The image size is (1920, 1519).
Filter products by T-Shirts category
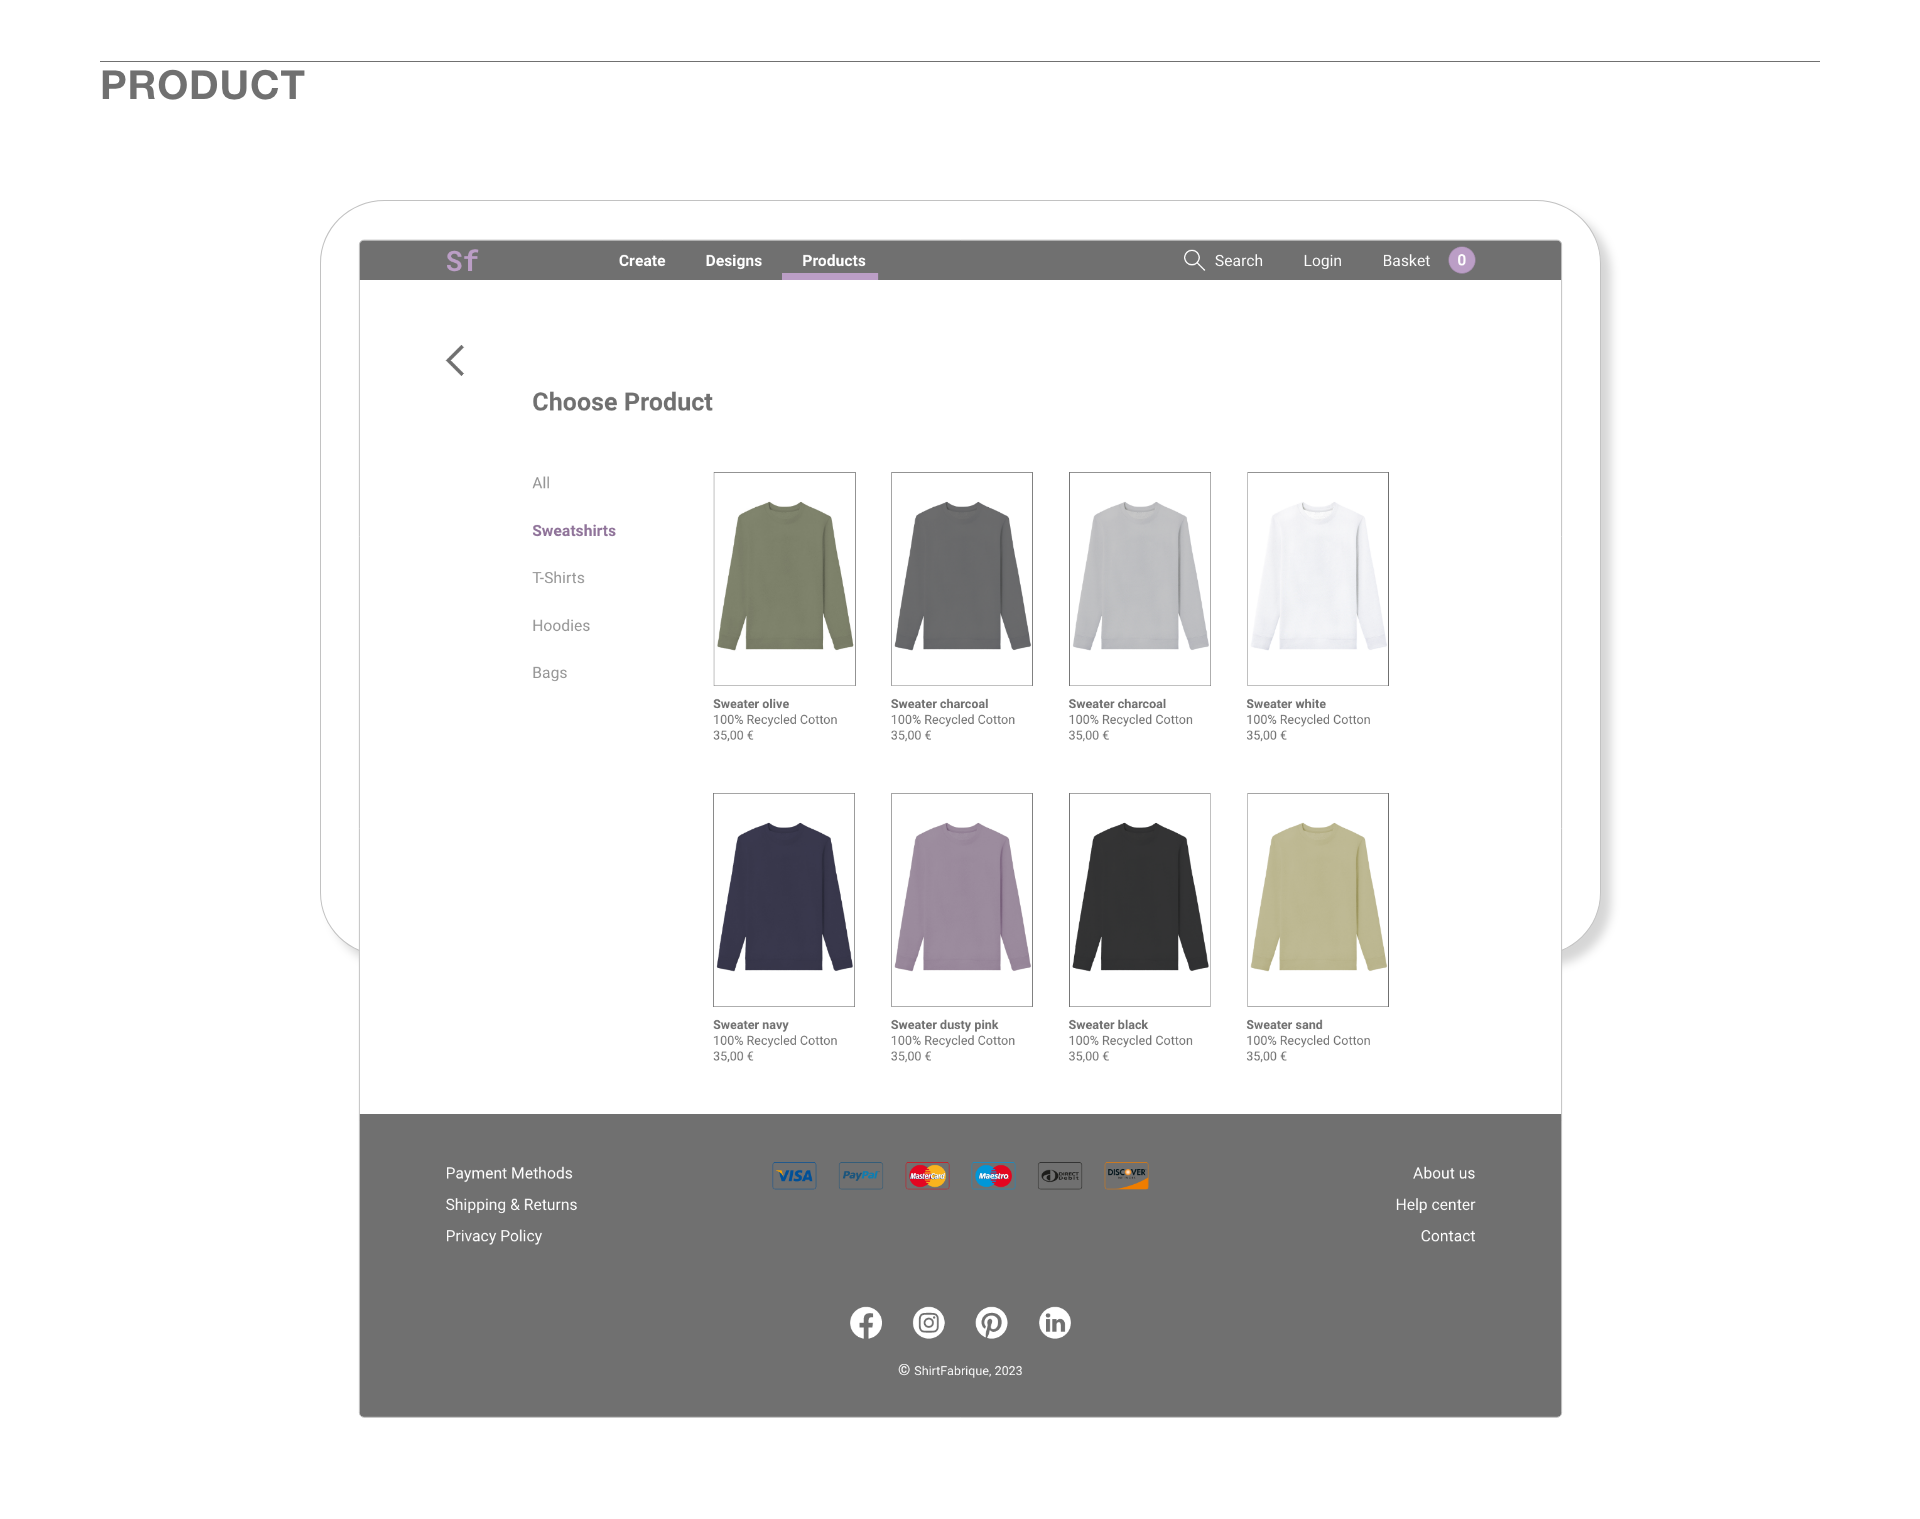[x=558, y=578]
